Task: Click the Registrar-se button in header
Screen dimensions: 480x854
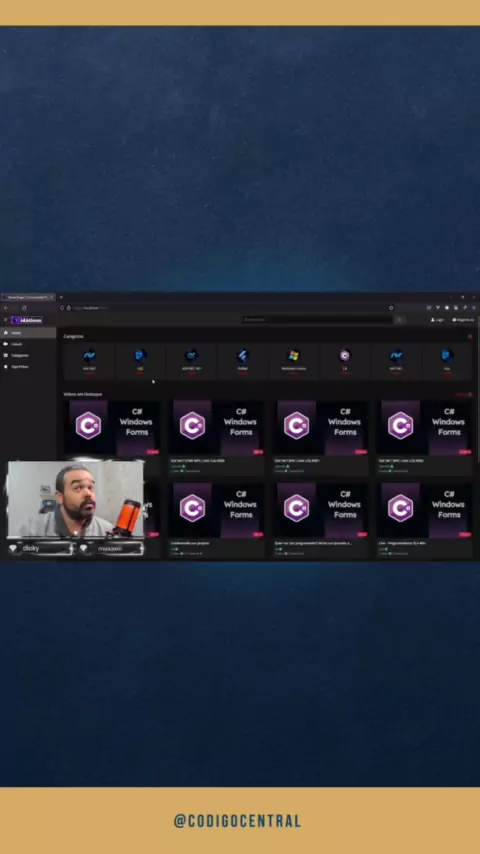Action: 463,320
